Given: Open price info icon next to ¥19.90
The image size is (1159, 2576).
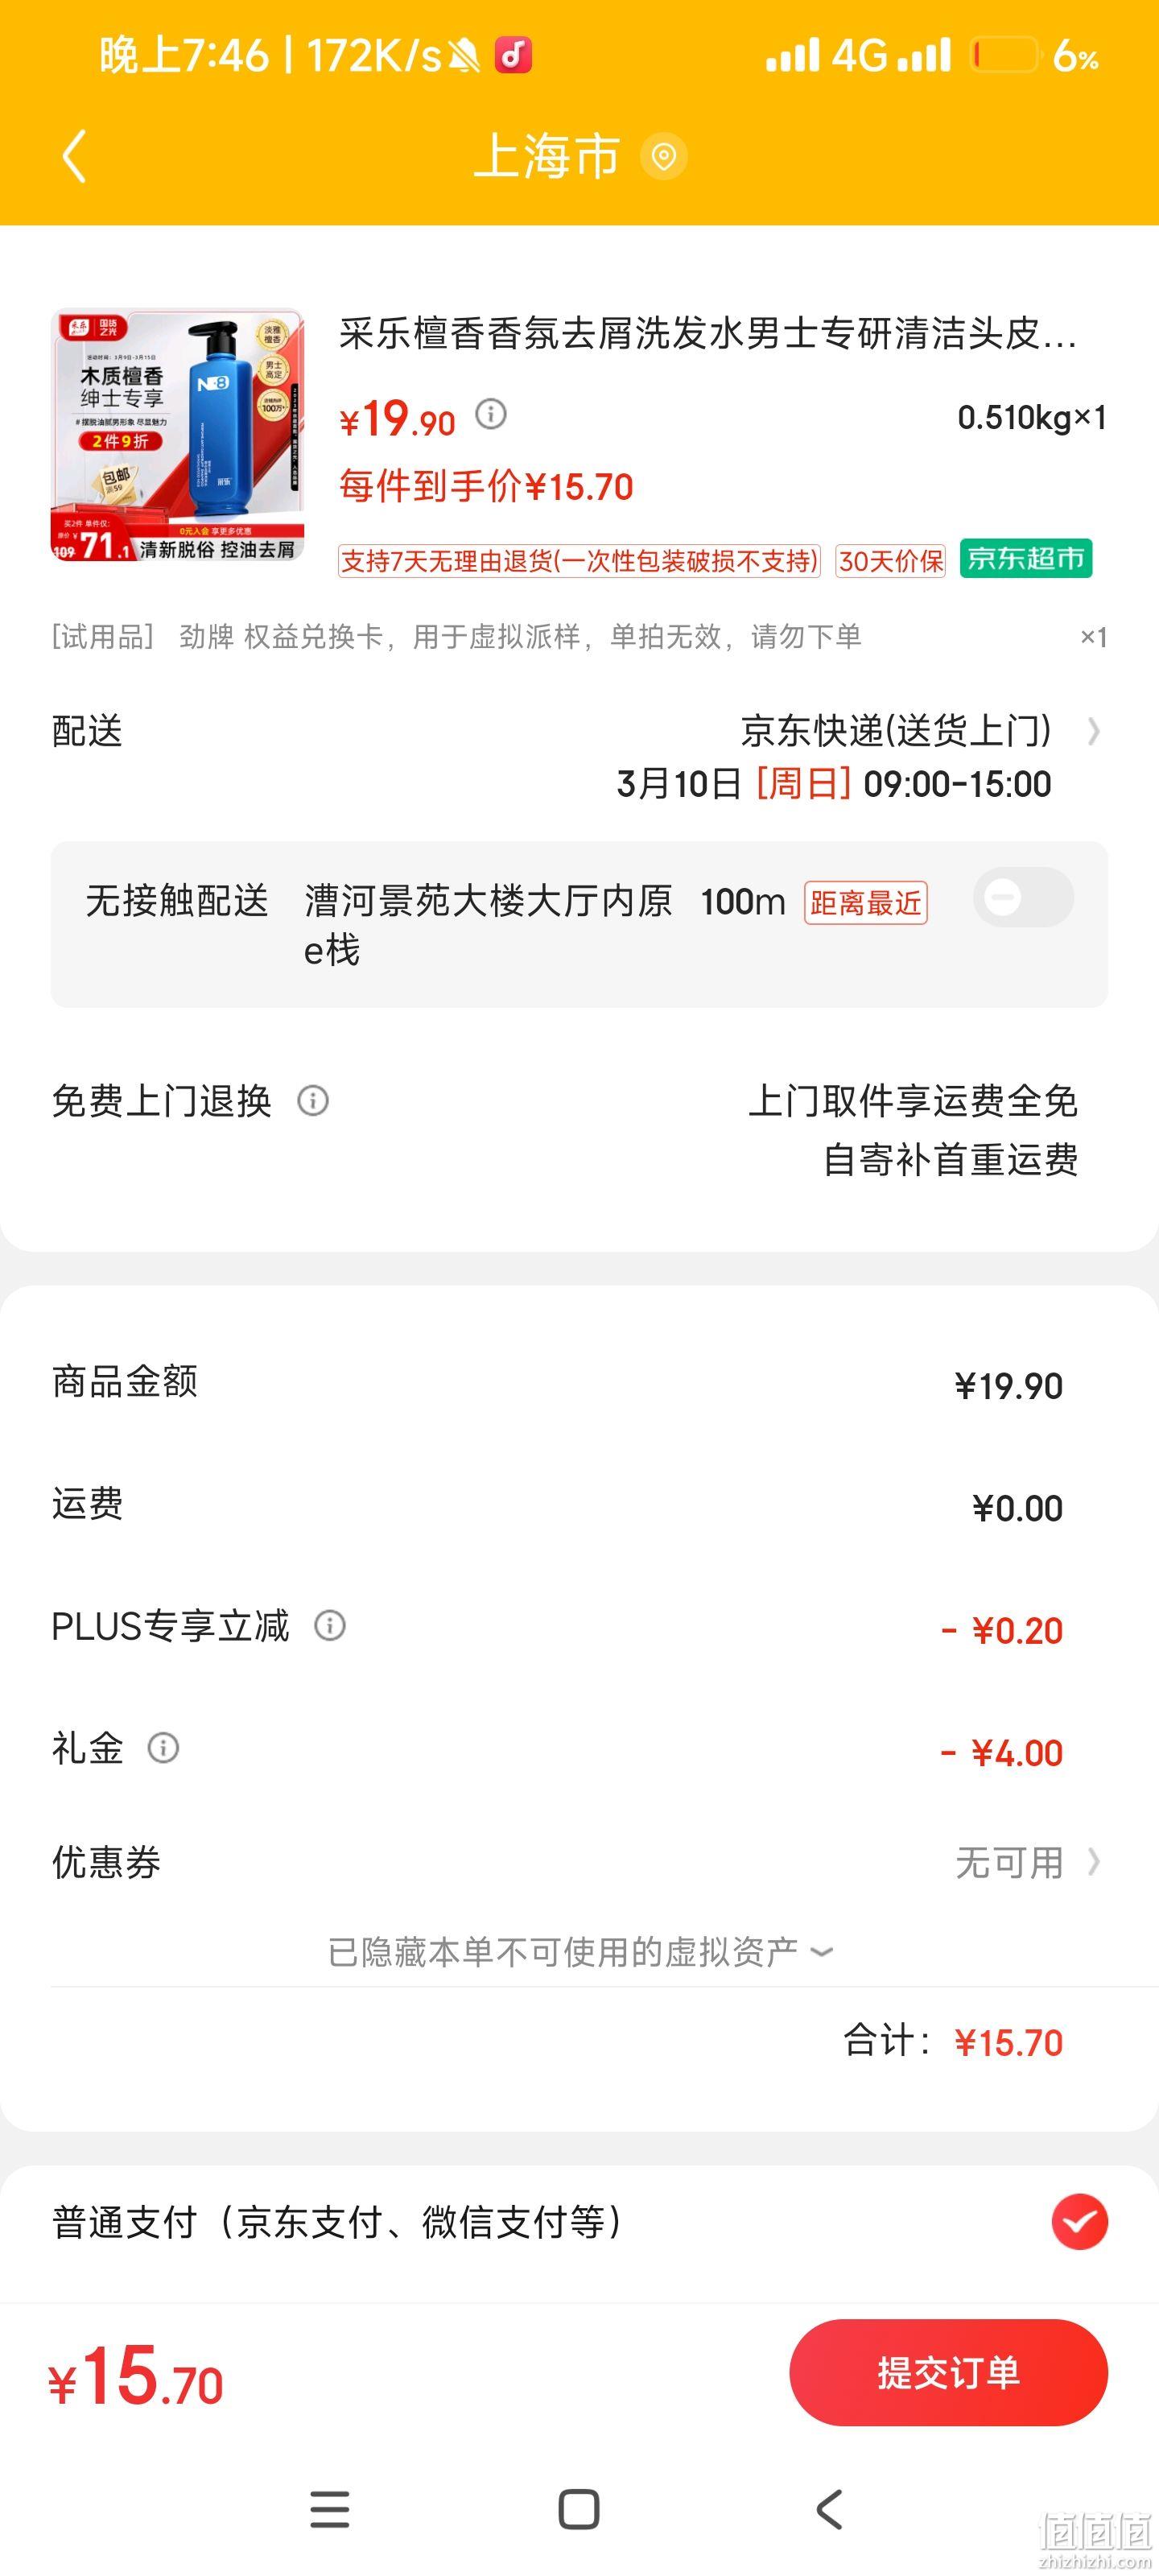Looking at the screenshot, I should tap(491, 413).
